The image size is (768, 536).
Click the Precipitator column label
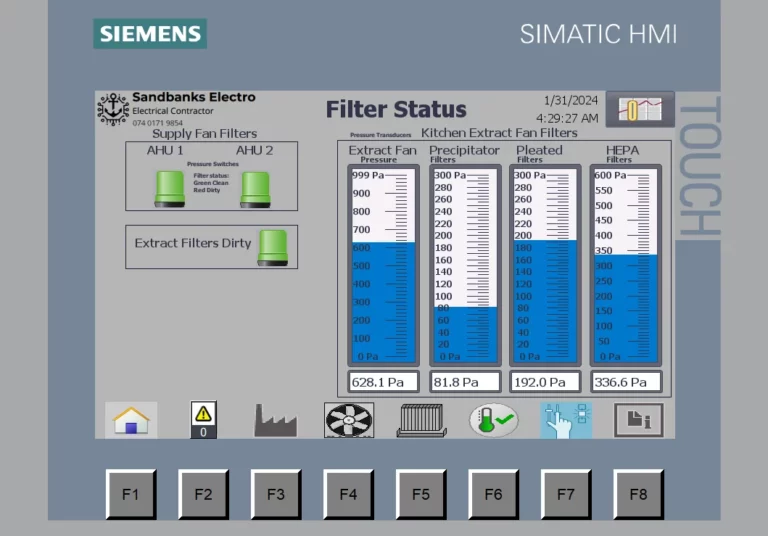[x=464, y=150]
